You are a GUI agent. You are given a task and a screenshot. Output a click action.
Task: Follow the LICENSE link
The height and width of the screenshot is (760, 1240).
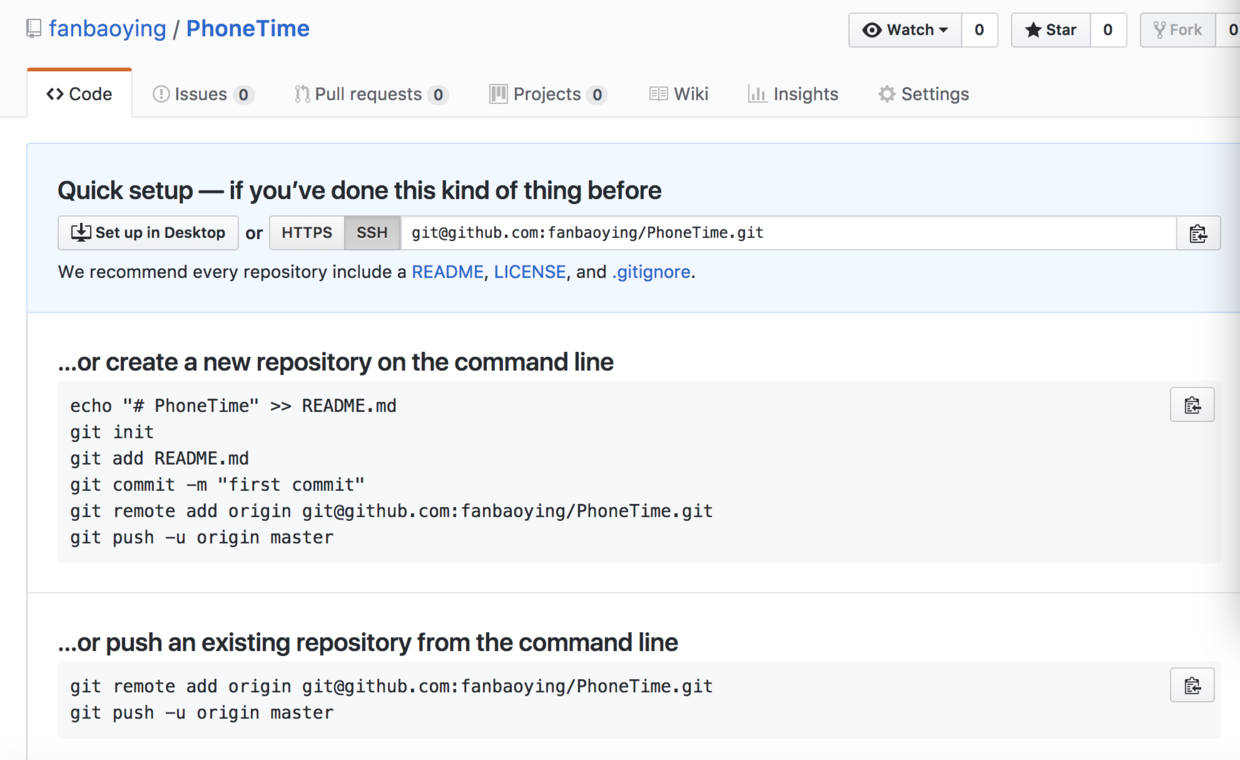pos(530,272)
